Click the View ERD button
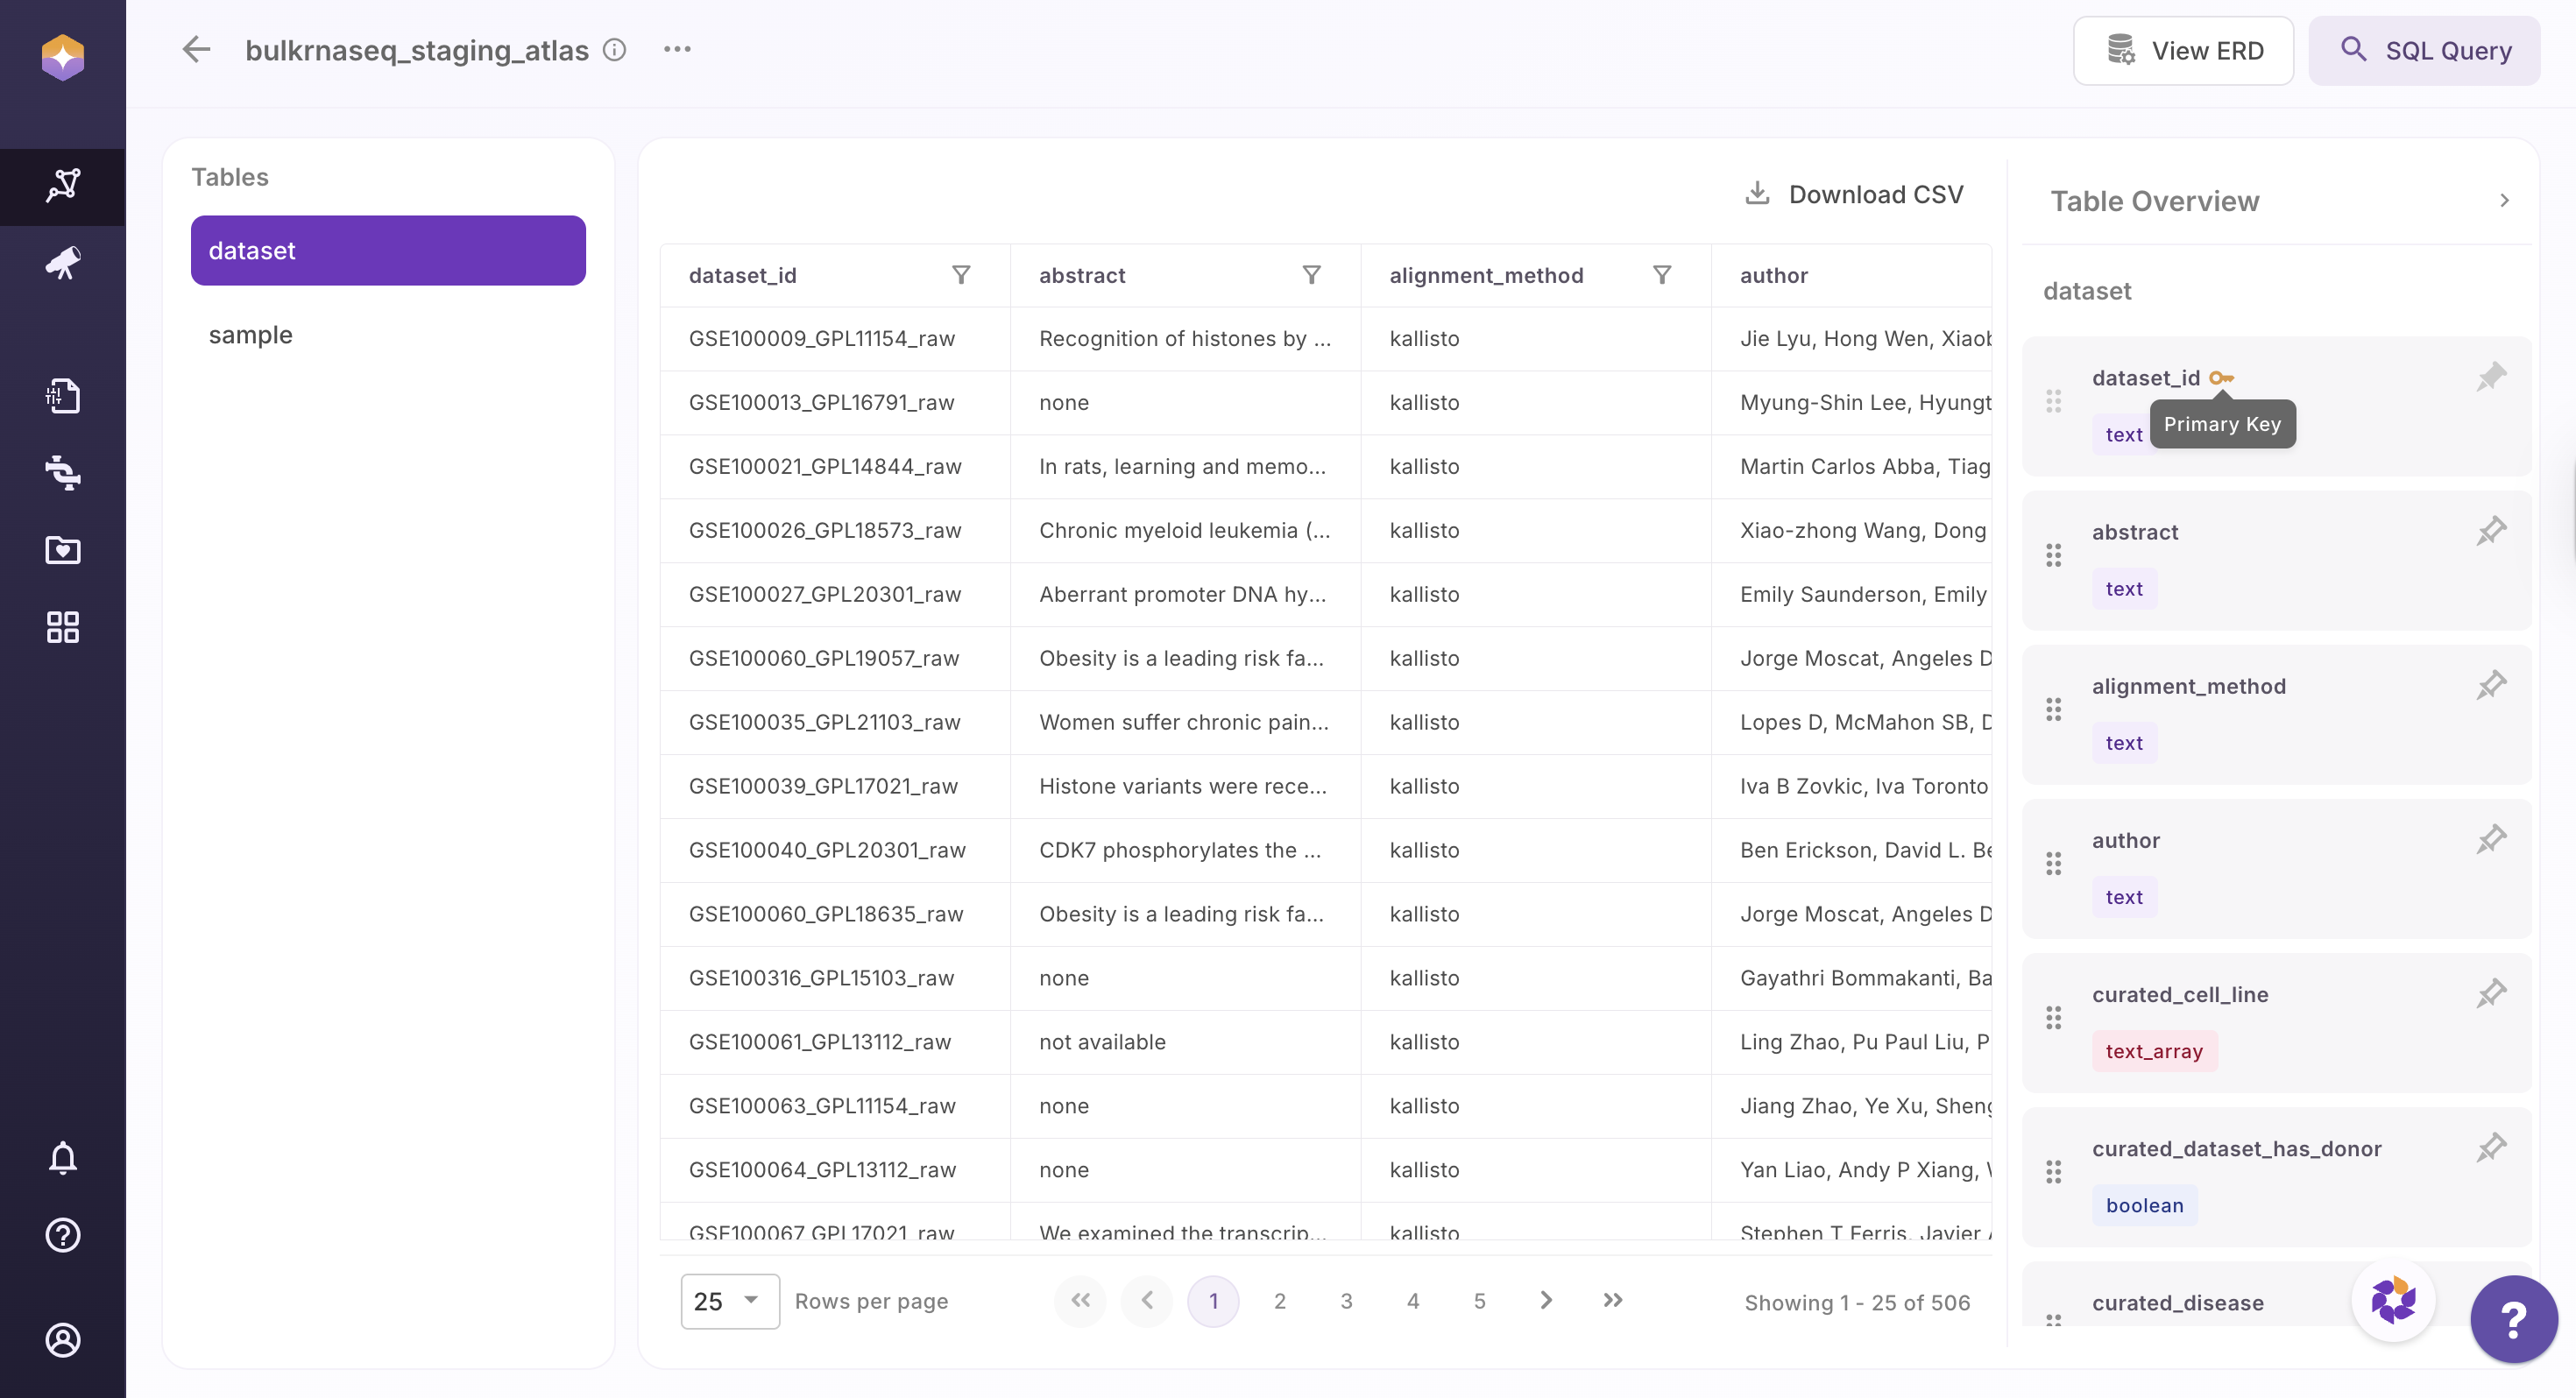The image size is (2576, 1398). [x=2183, y=51]
